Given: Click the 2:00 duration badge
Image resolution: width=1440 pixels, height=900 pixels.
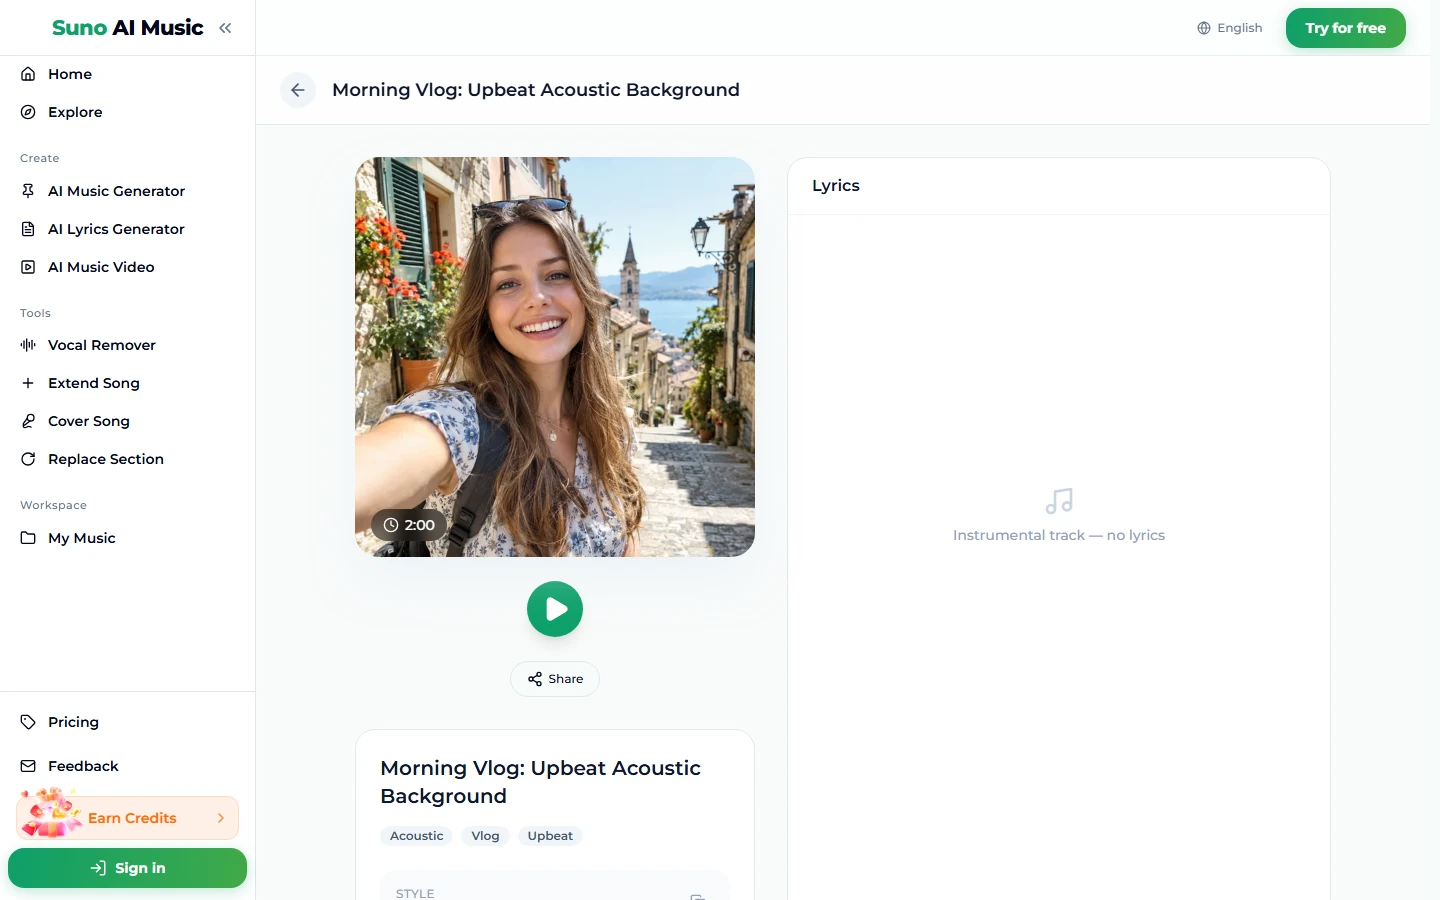Looking at the screenshot, I should 409,525.
